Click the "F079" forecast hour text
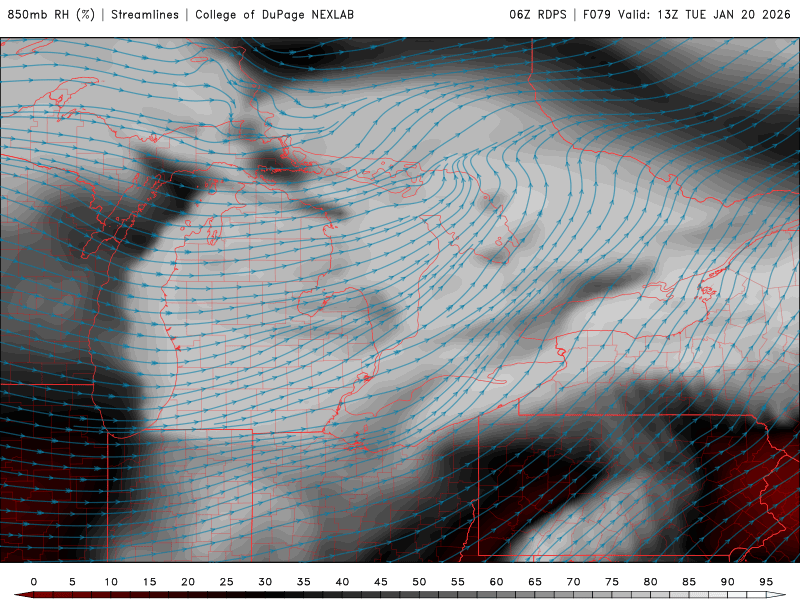This screenshot has width=800, height=600. coord(596,14)
